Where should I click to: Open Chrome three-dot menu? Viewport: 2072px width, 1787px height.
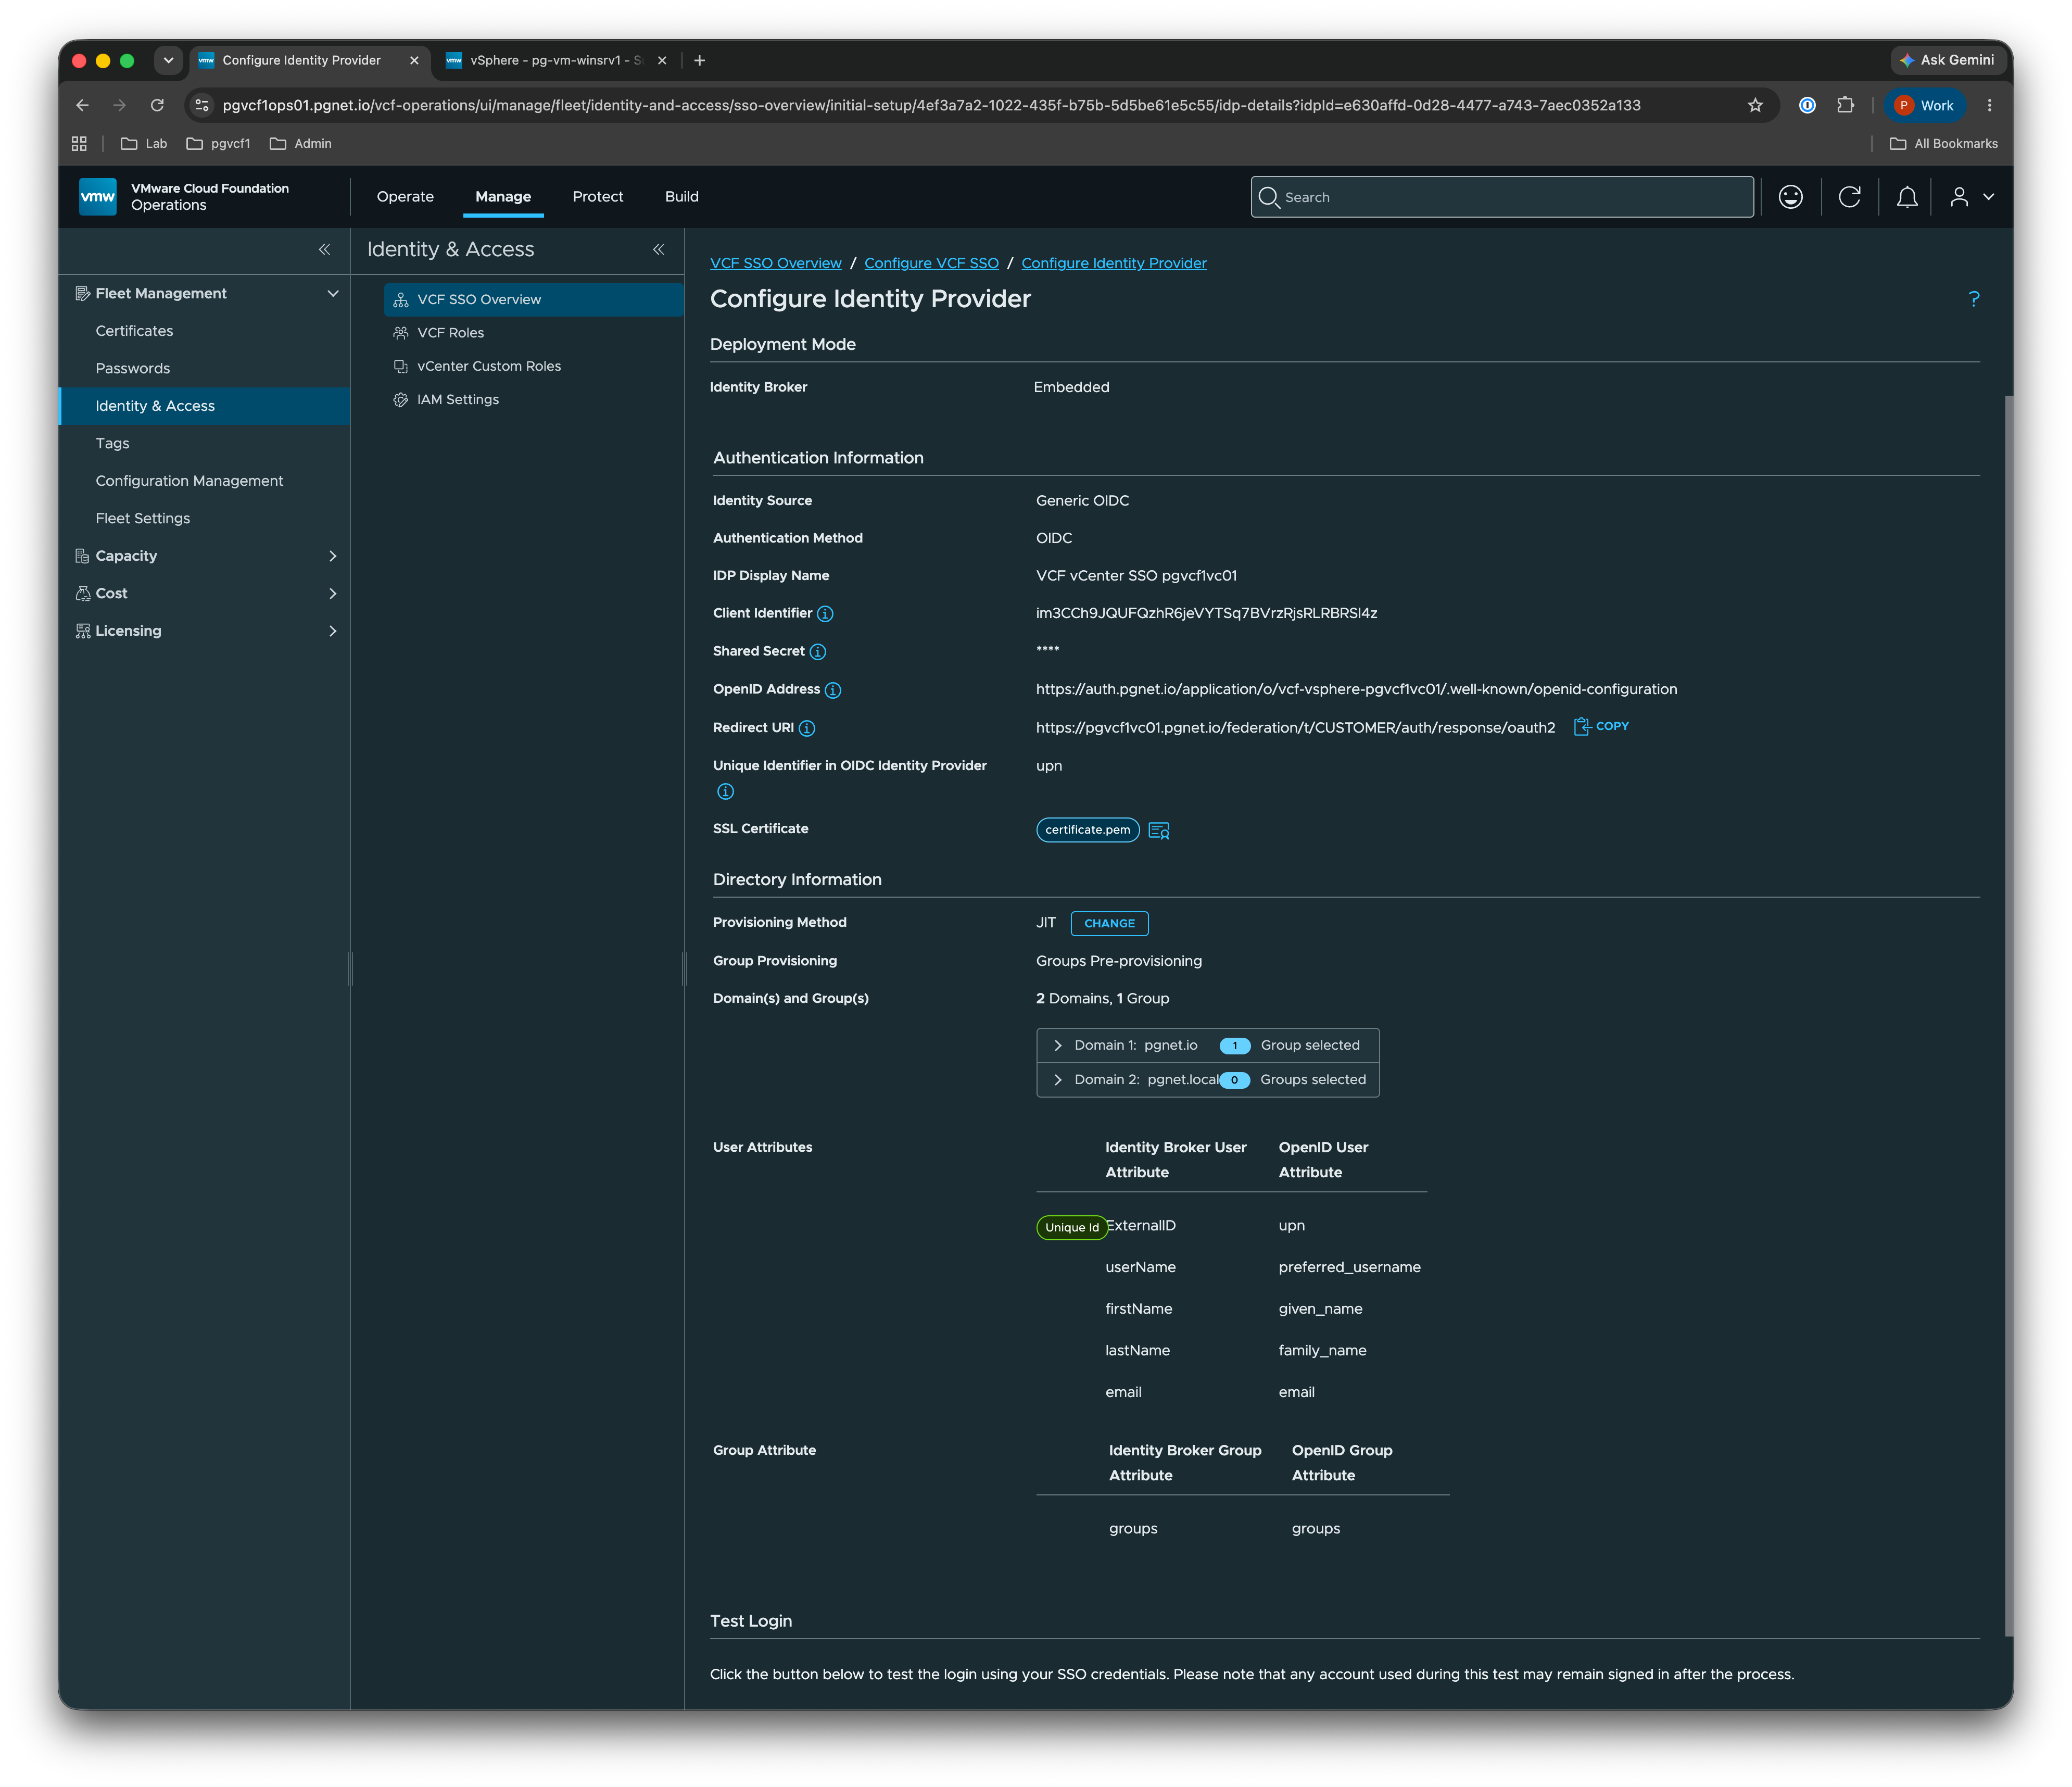(x=1989, y=105)
